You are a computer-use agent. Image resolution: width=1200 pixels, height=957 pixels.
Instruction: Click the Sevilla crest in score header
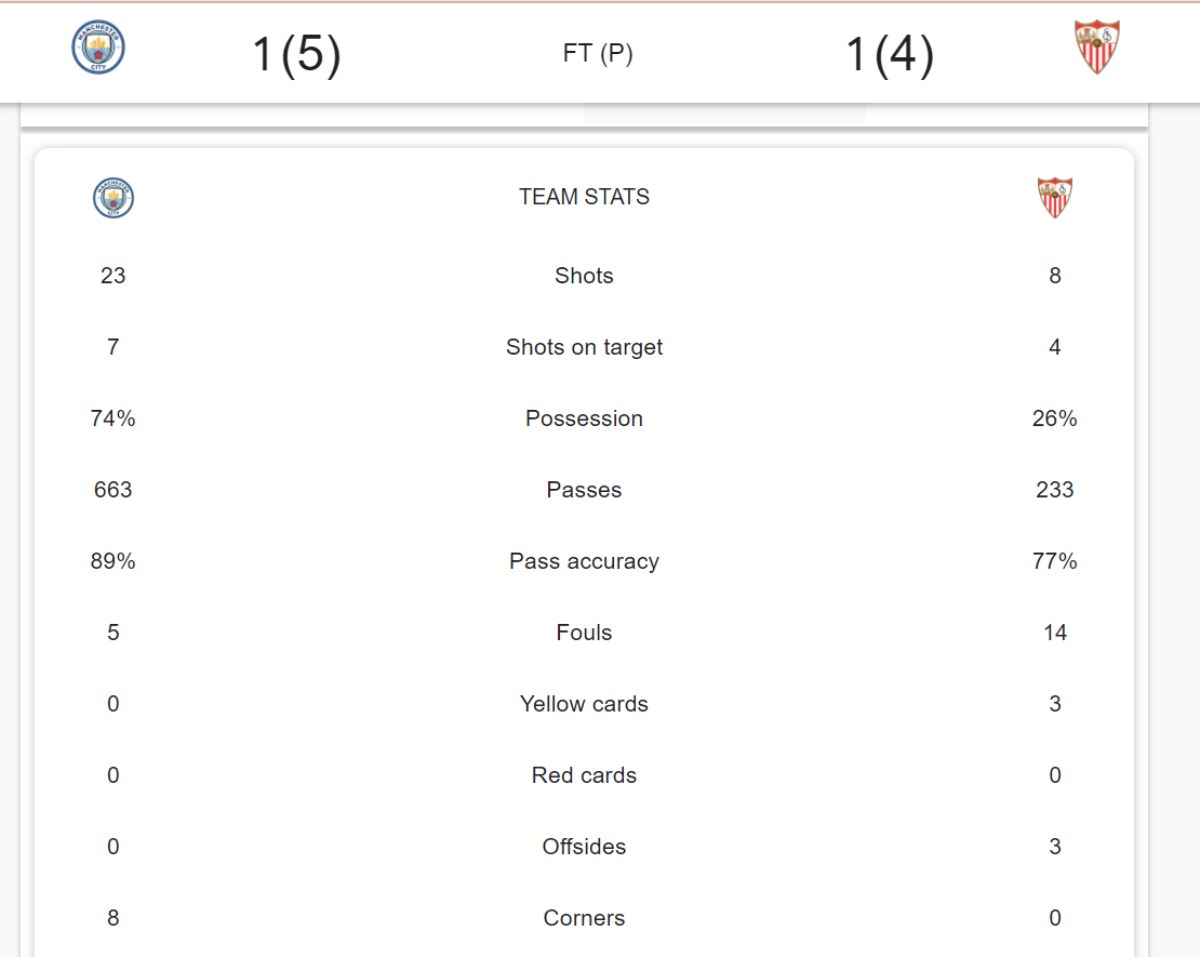(x=1097, y=48)
